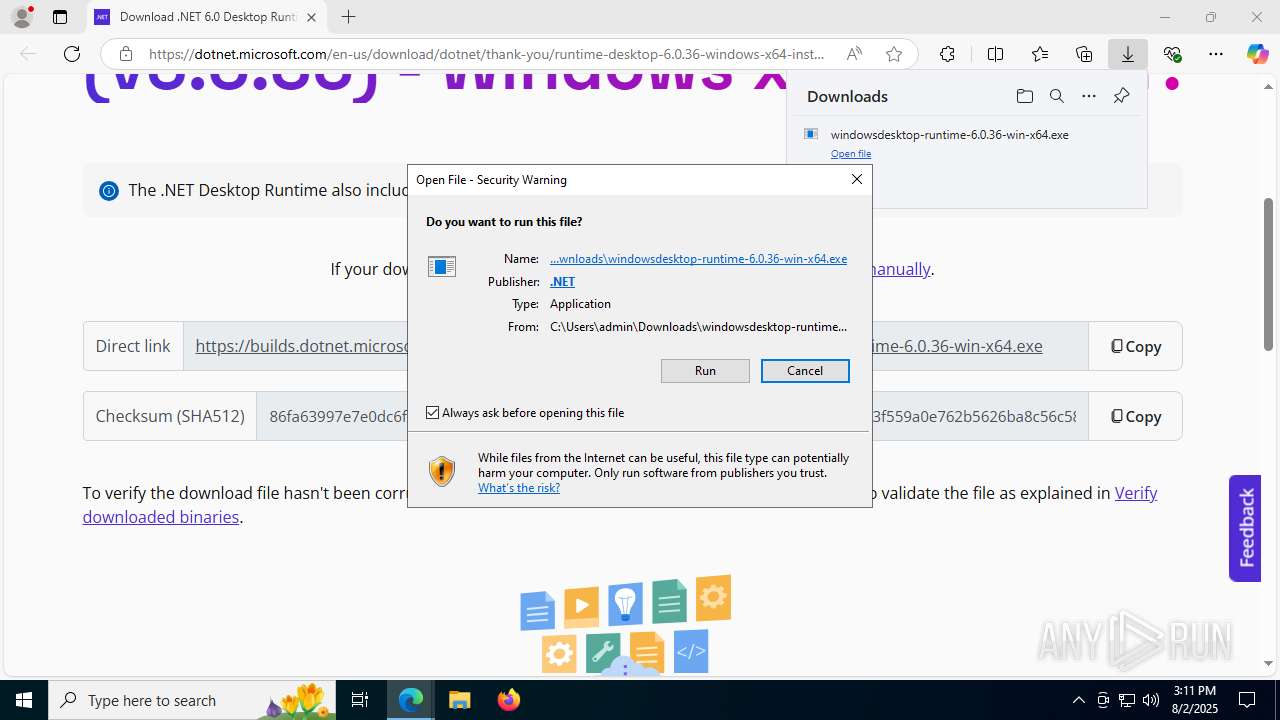This screenshot has width=1280, height=720.
Task: Open Firefox from taskbar
Action: point(509,700)
